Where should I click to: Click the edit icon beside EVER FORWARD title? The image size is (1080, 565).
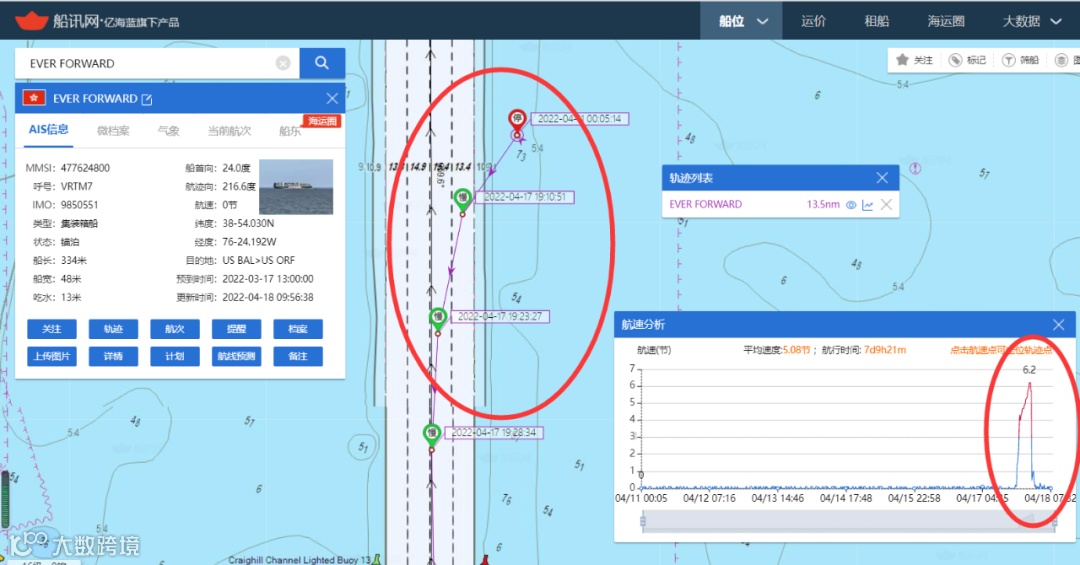[x=147, y=99]
